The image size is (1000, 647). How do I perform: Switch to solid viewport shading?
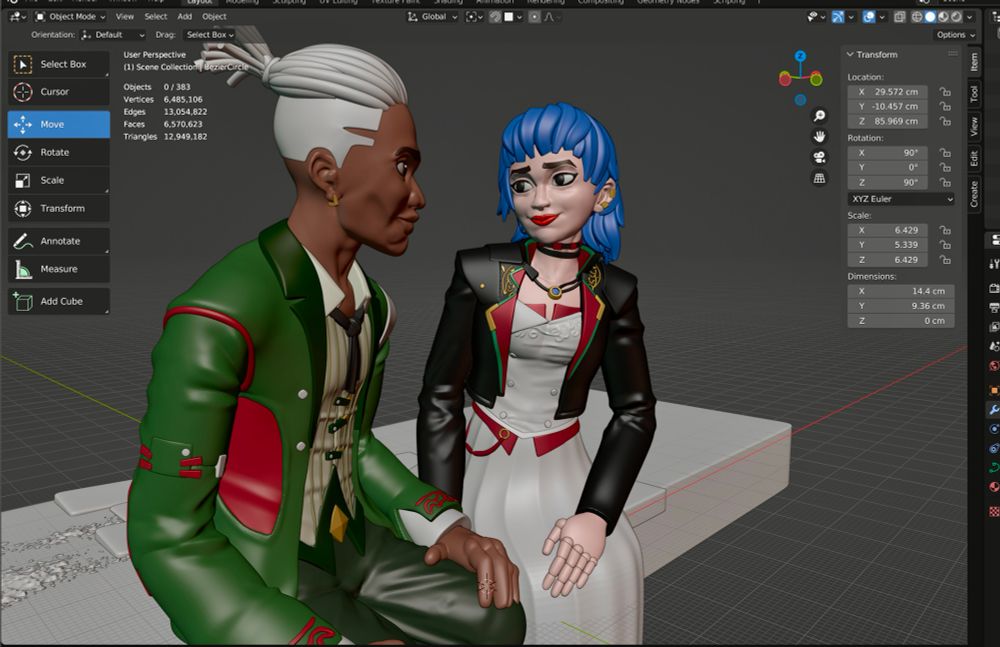pyautogui.click(x=930, y=17)
